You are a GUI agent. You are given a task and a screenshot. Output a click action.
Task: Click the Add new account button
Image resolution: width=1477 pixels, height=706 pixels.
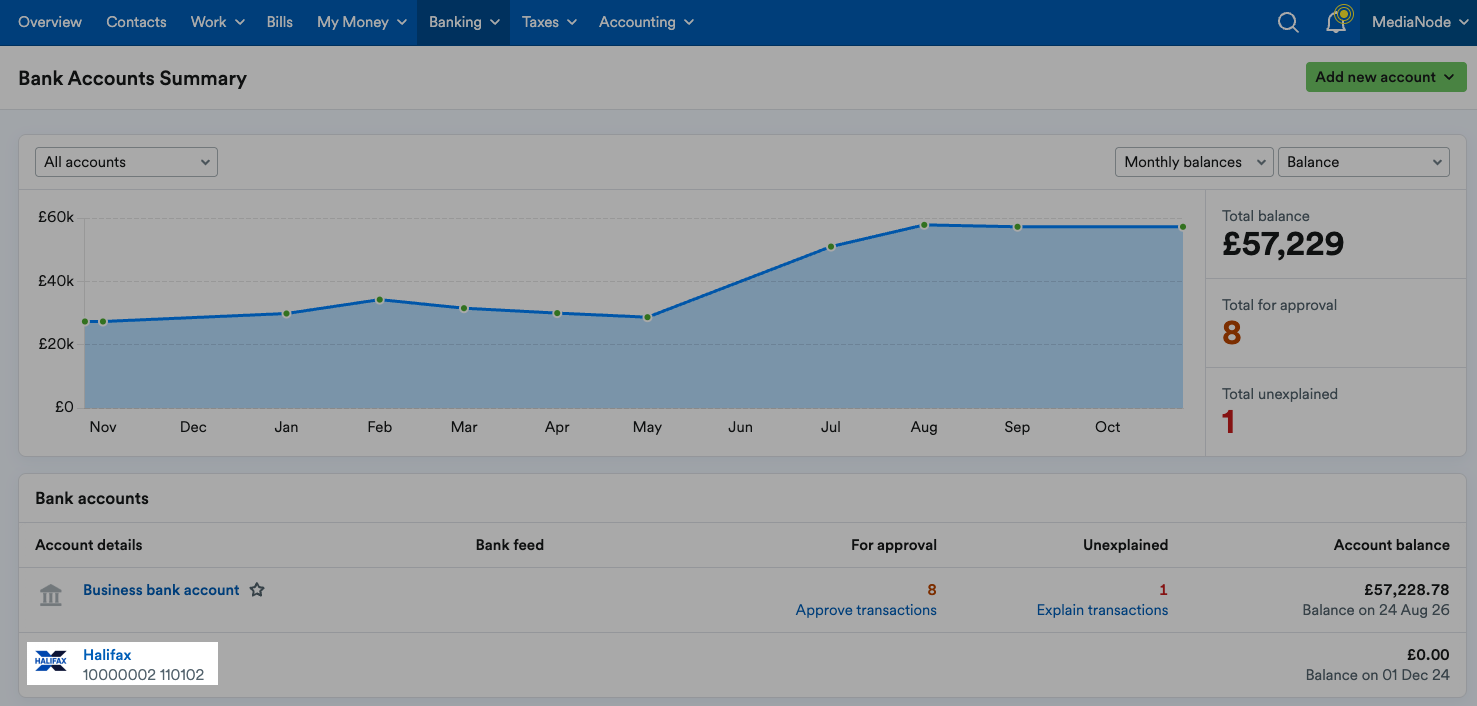click(1386, 77)
